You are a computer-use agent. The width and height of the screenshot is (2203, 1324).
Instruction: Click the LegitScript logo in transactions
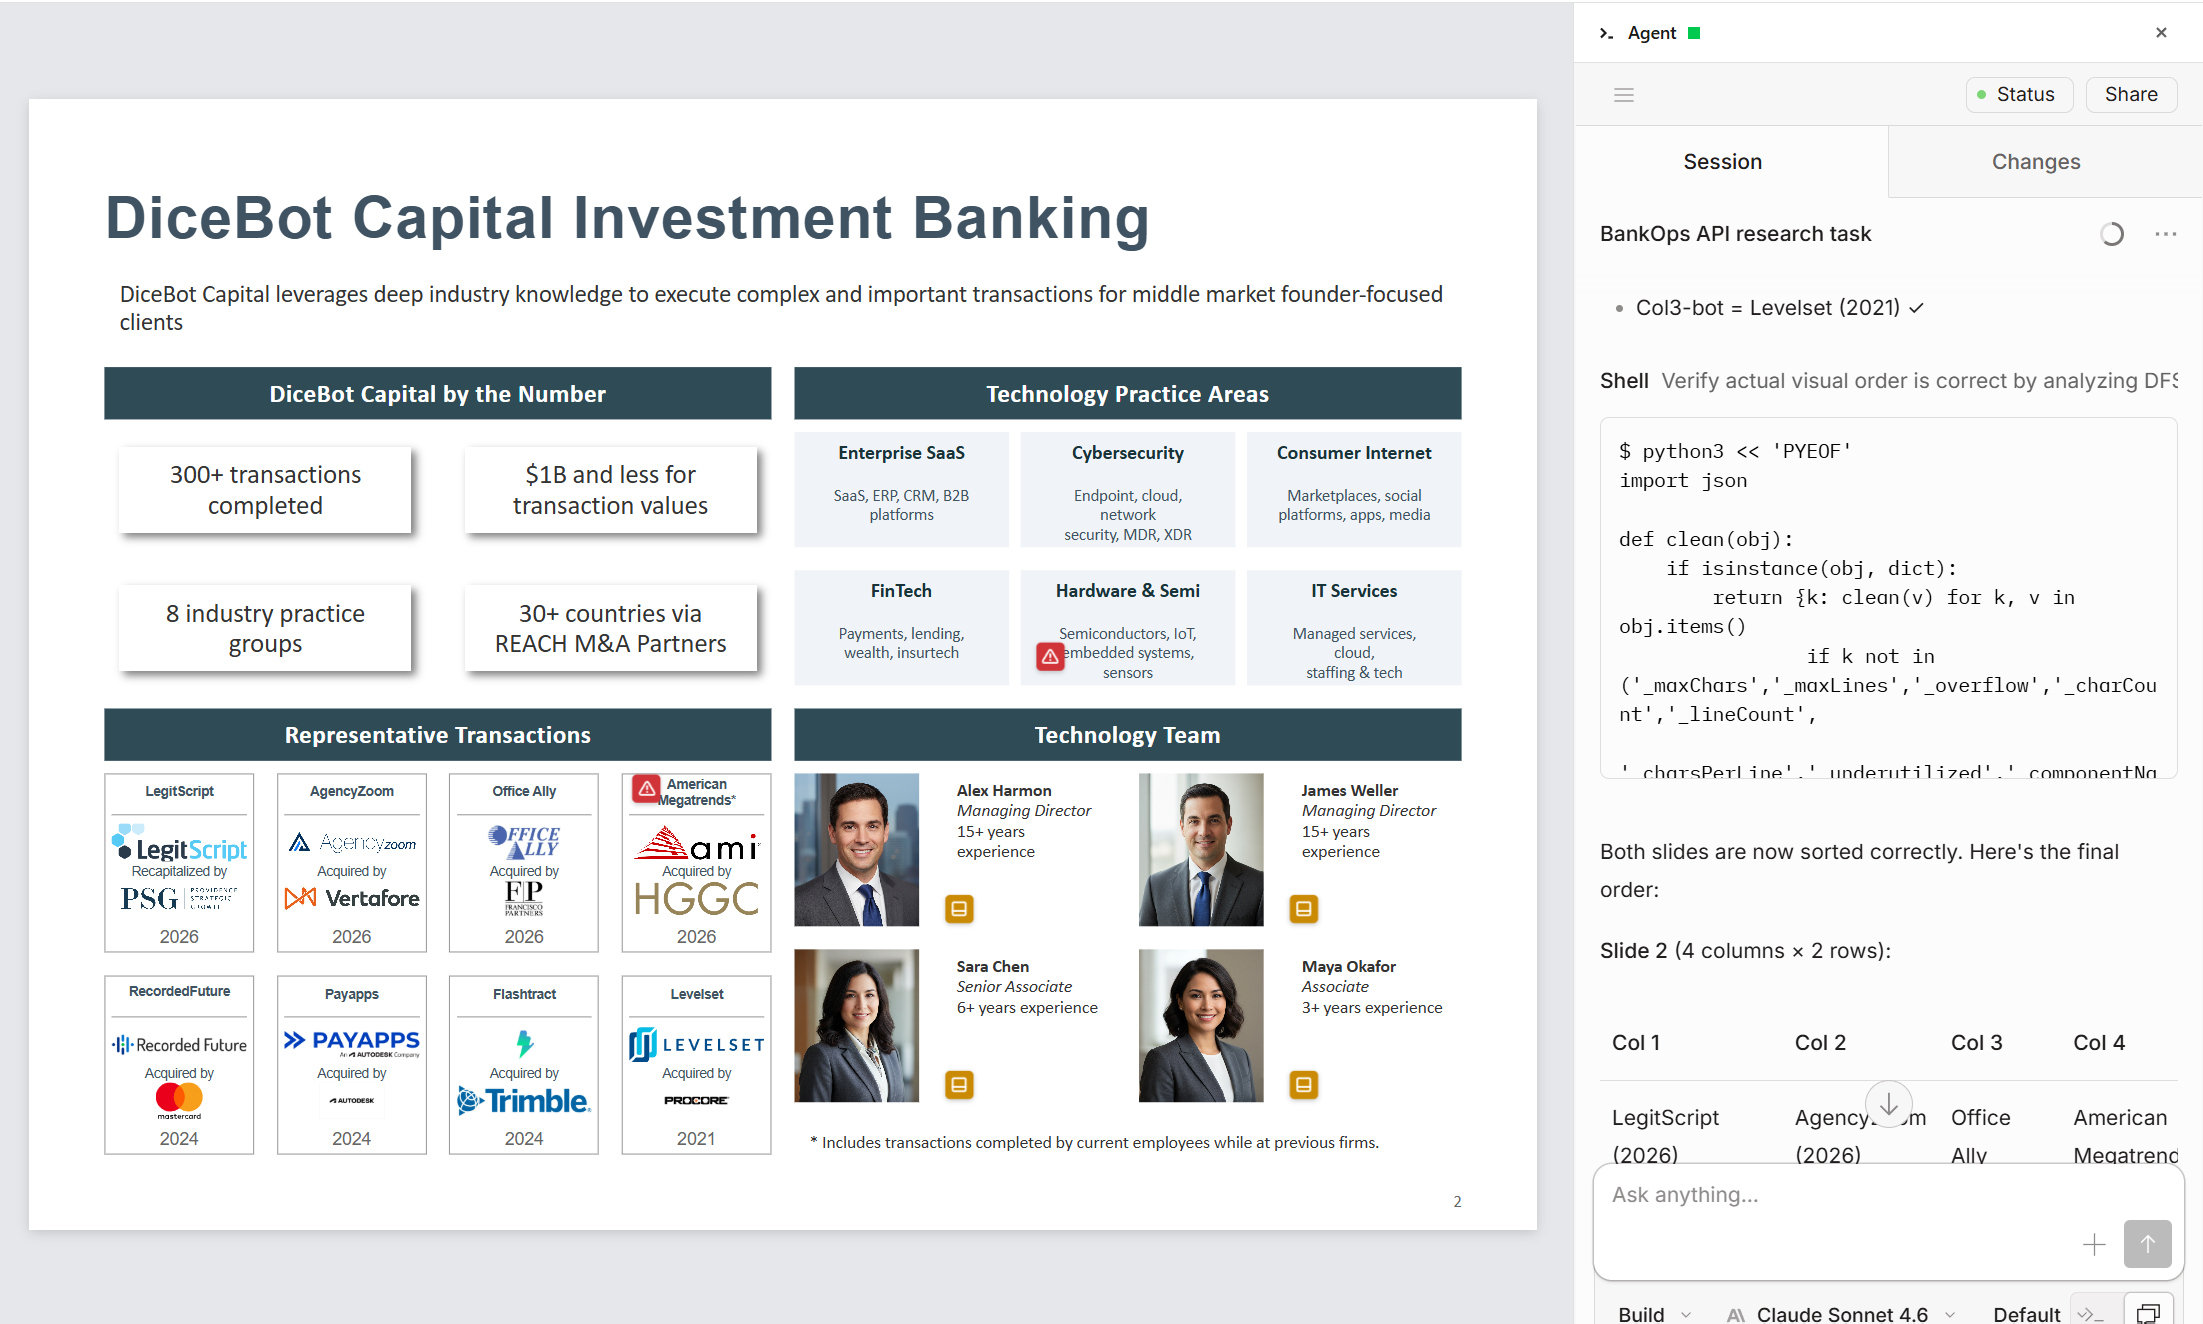point(179,843)
